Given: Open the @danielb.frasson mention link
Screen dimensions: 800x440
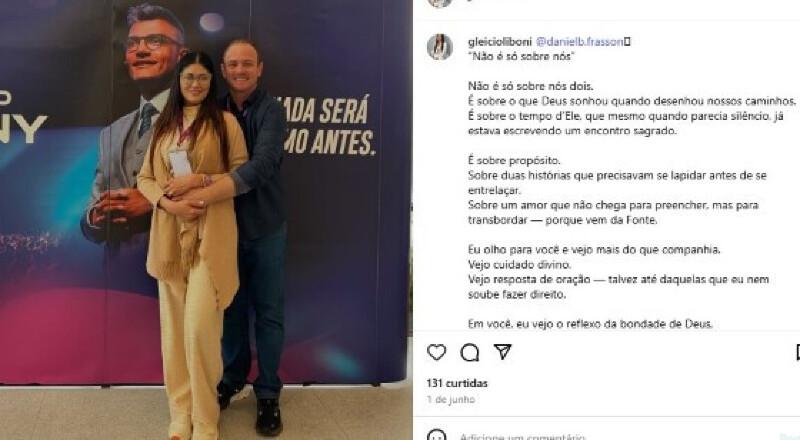Looking at the screenshot, I should 580,42.
